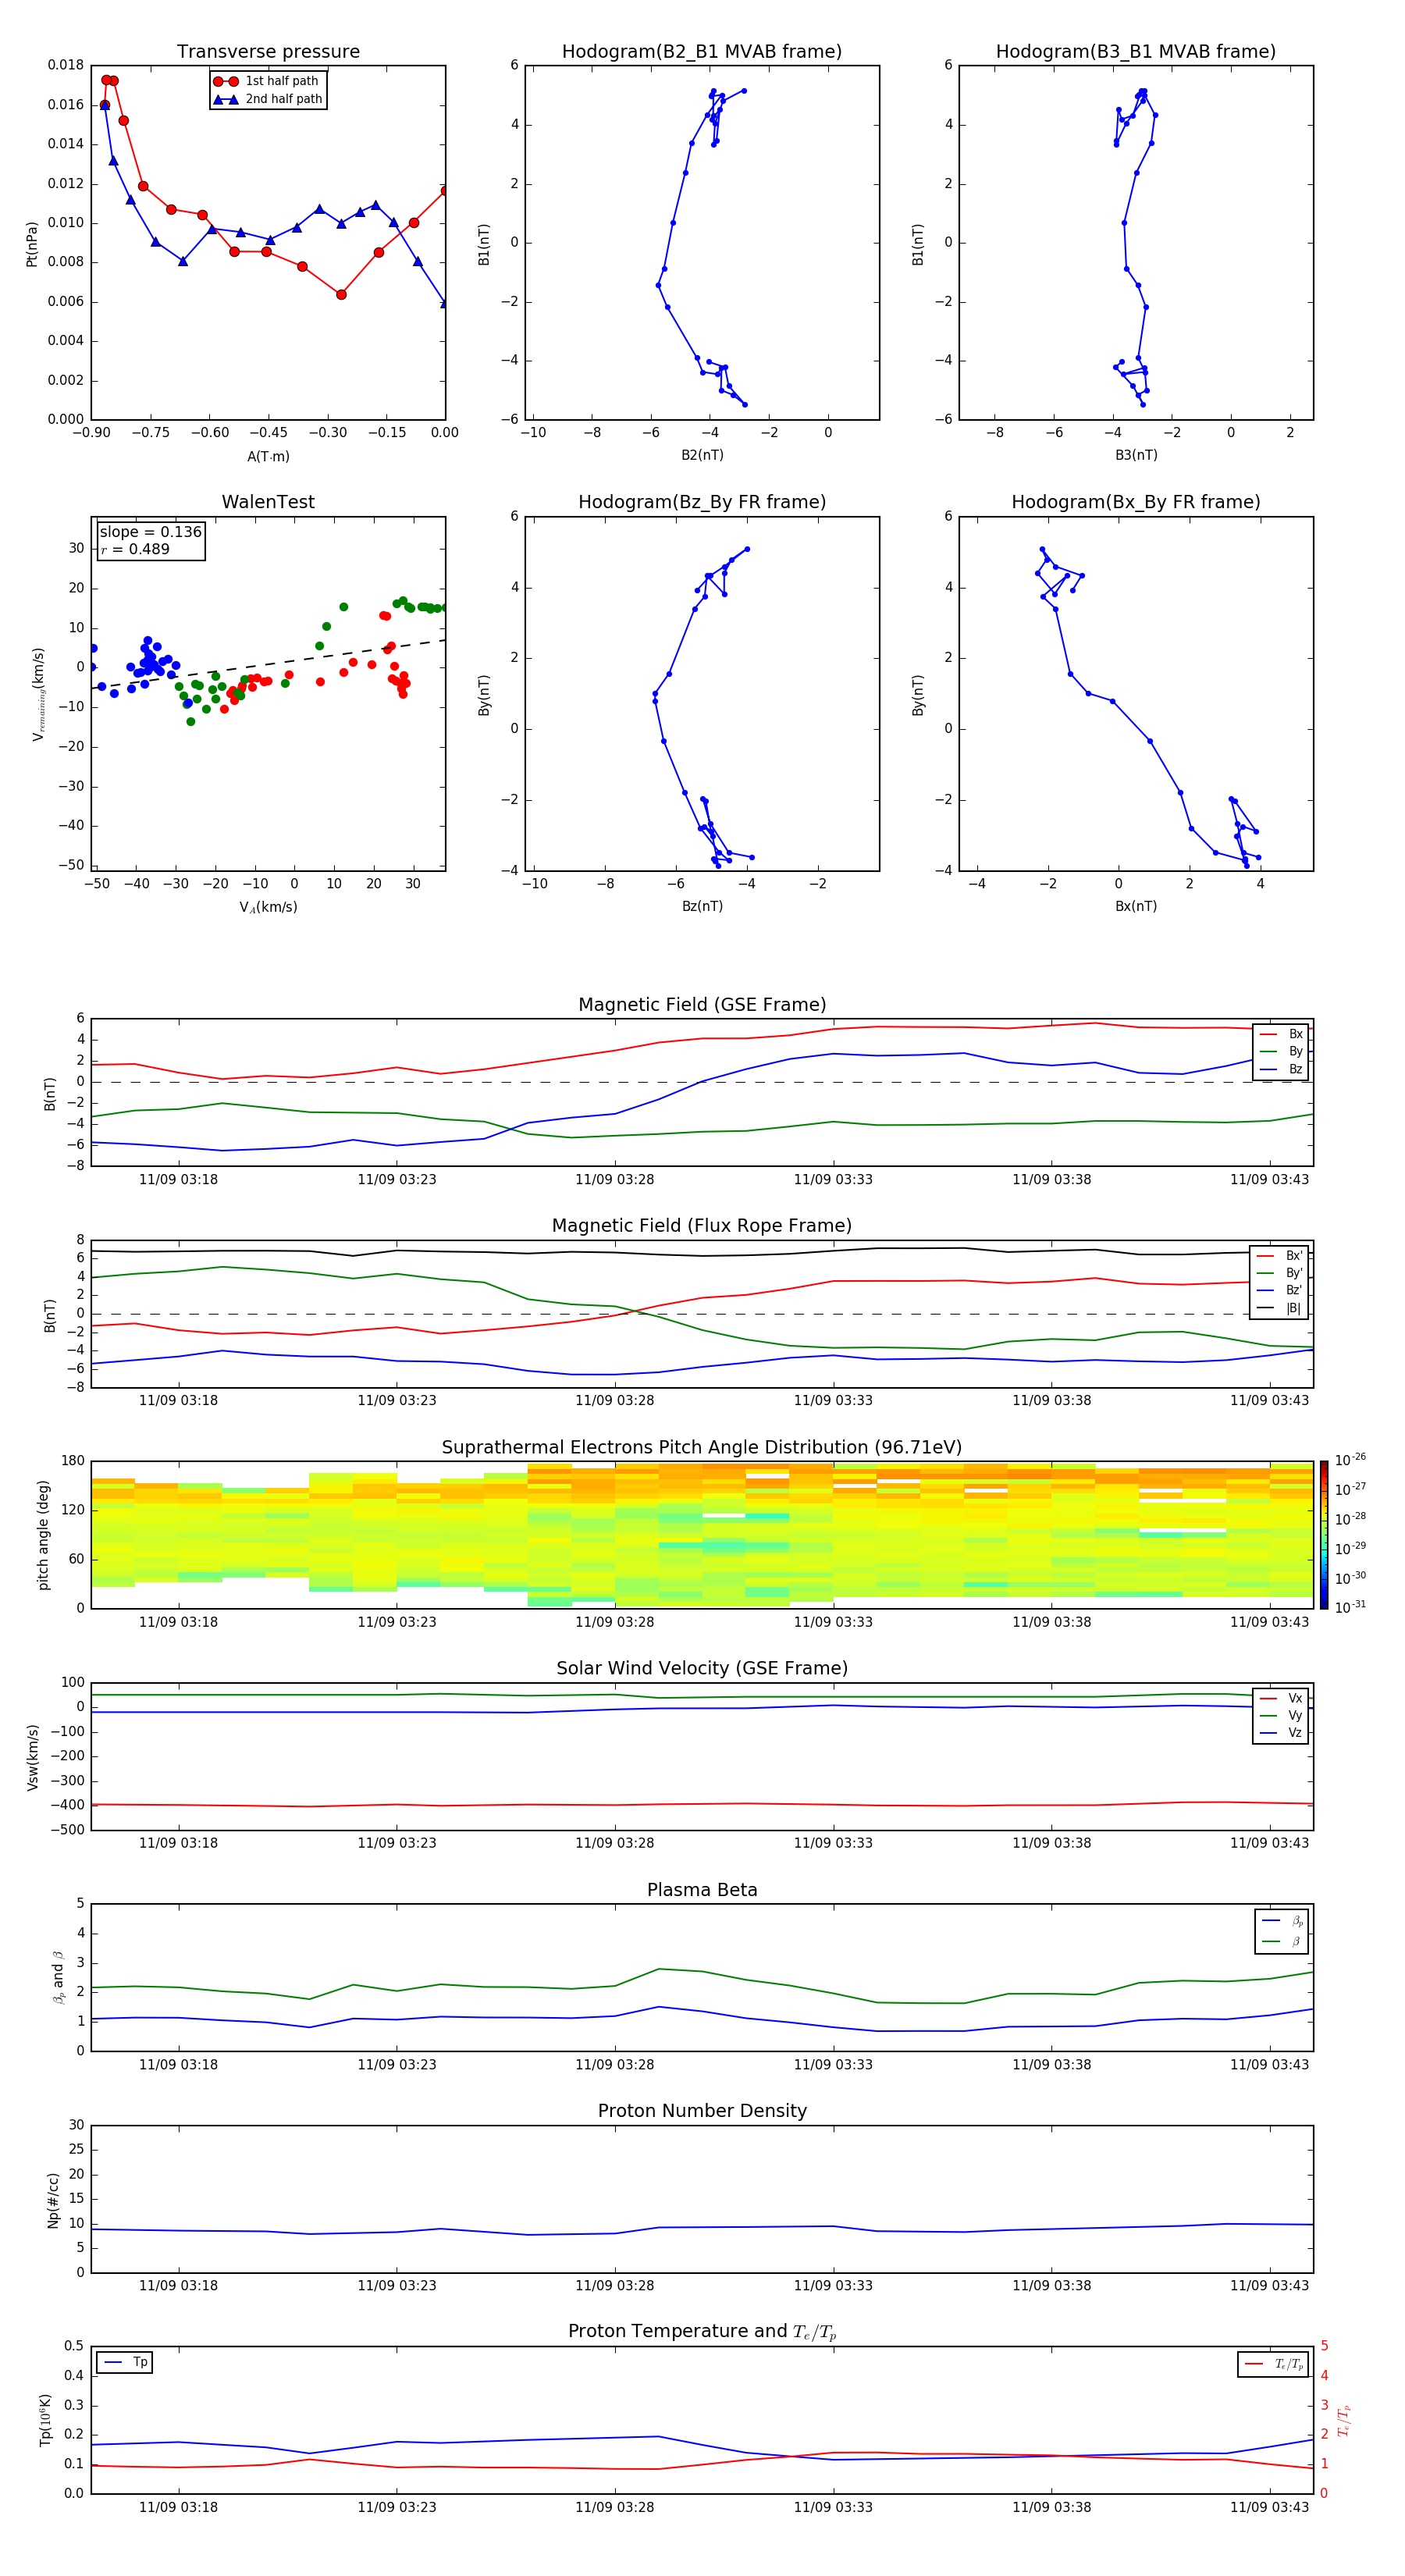Click the "B2(nT)" x-axis label

[702, 455]
